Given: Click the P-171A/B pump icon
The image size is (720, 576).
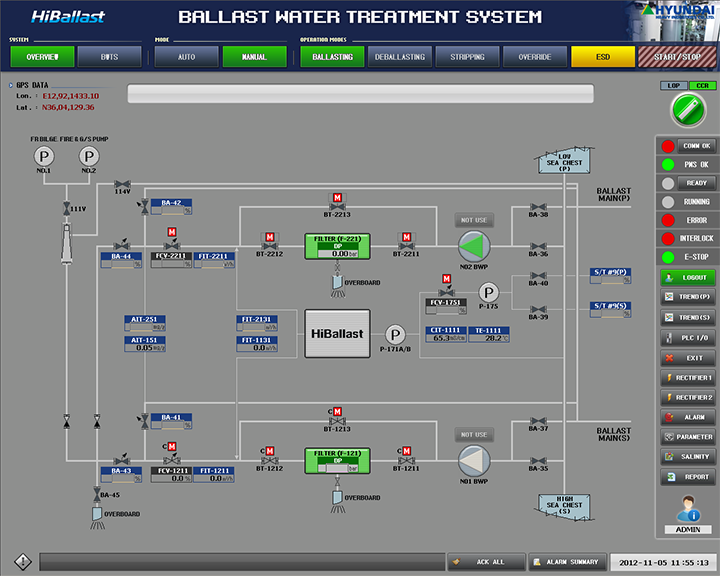Looking at the screenshot, I should (x=395, y=335).
